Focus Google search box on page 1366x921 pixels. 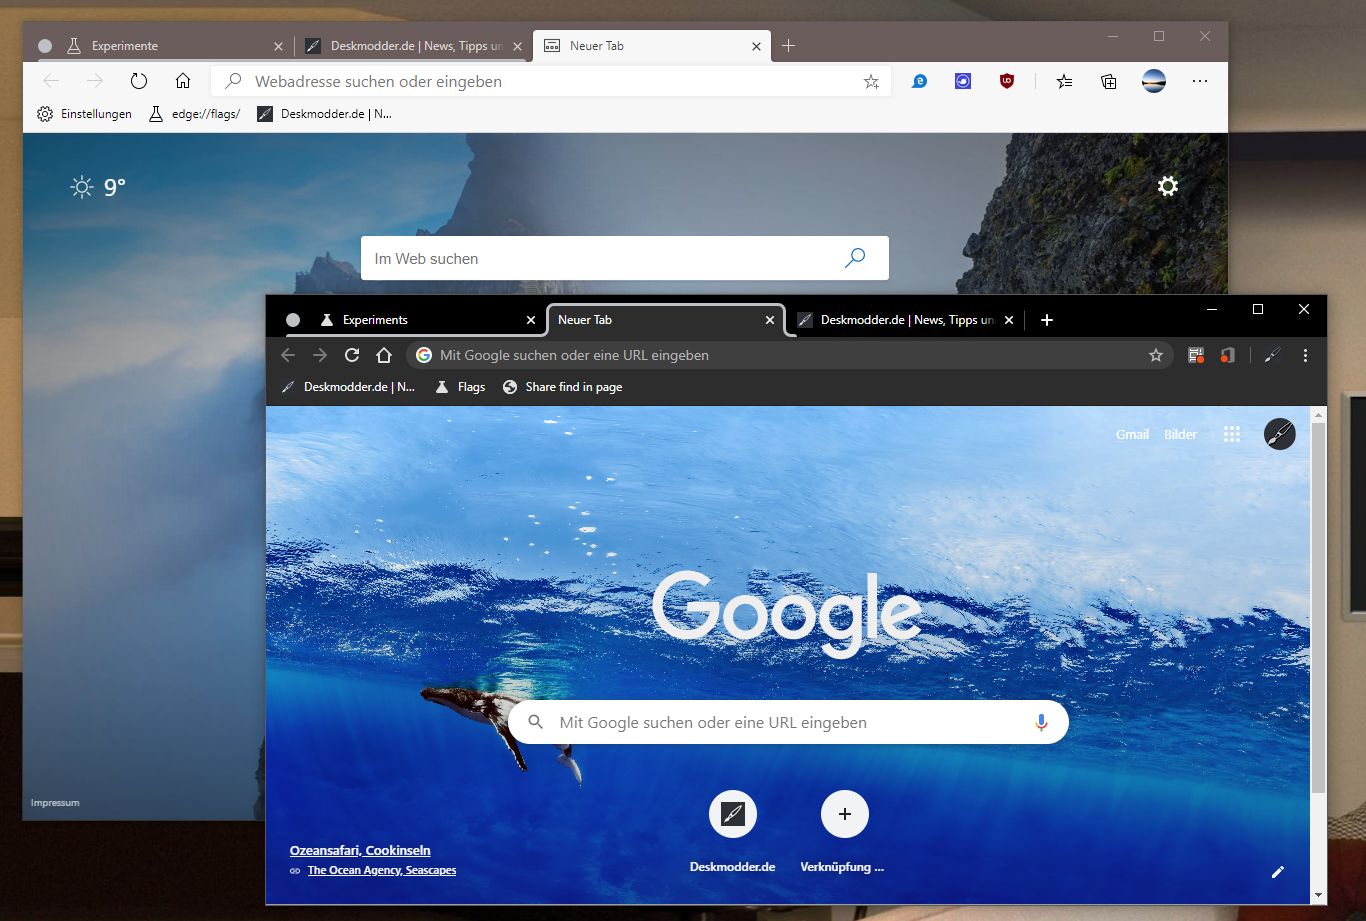[x=787, y=722]
